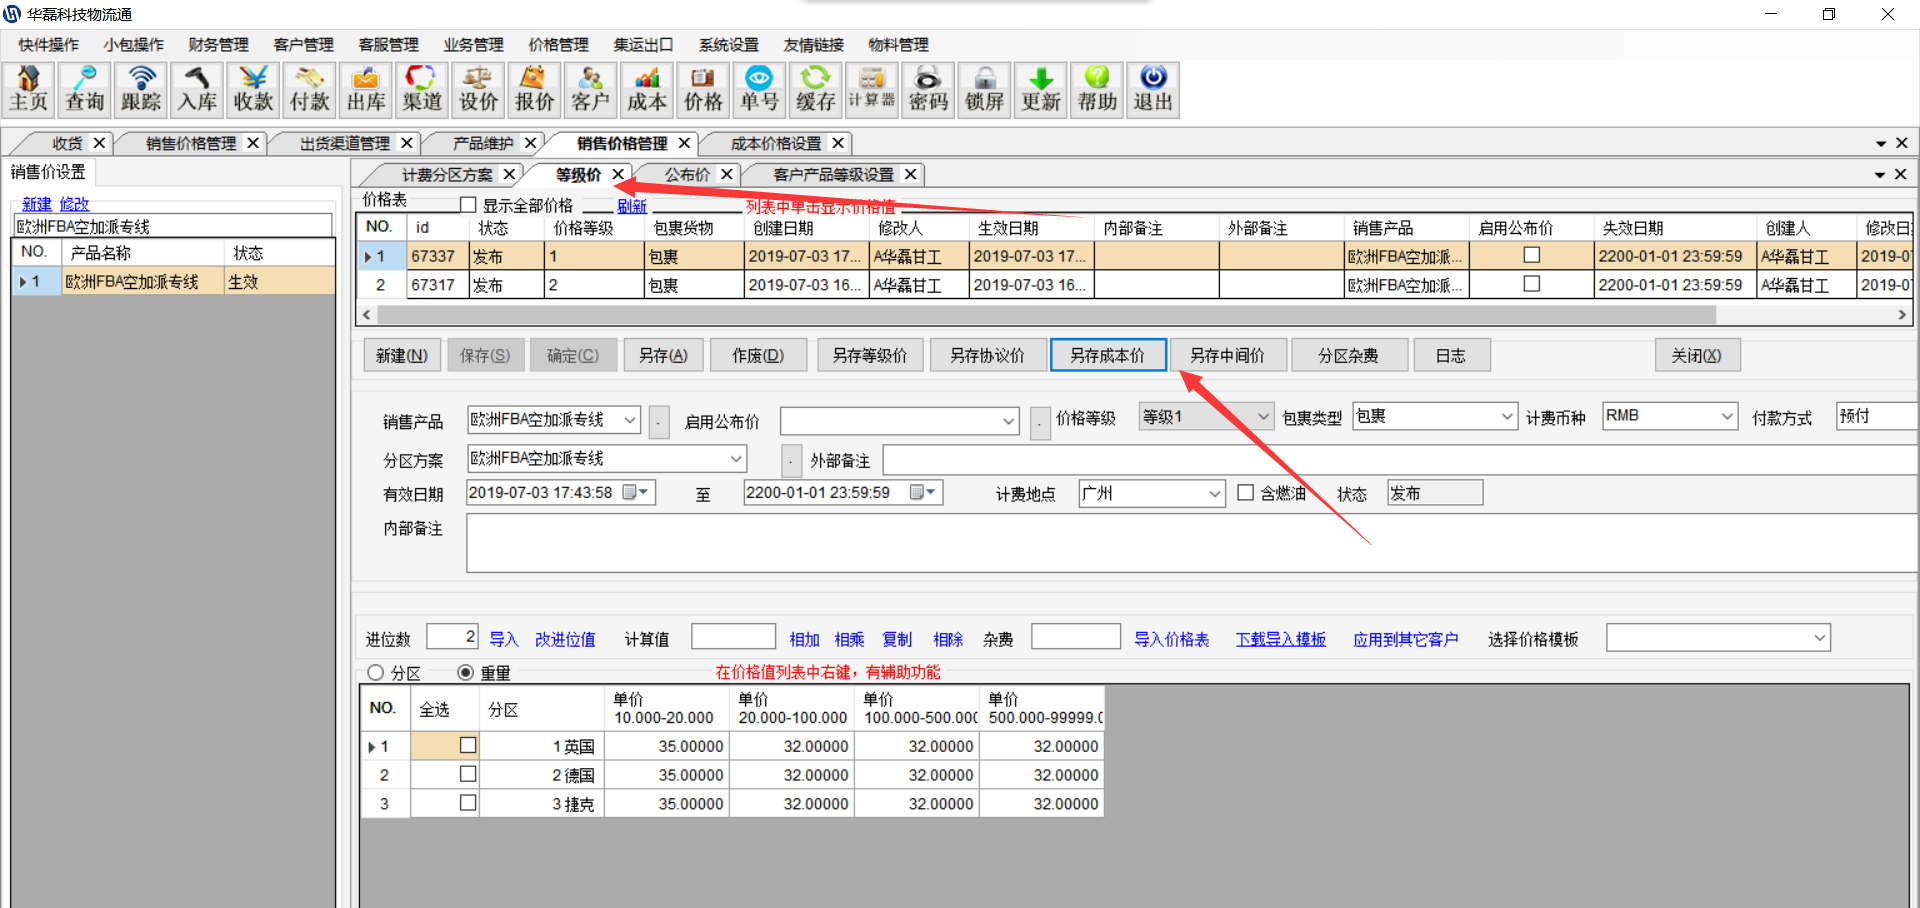Screen dimensions: 1920x908
Task: Click the 查询 search toolbar icon
Action: coord(84,90)
